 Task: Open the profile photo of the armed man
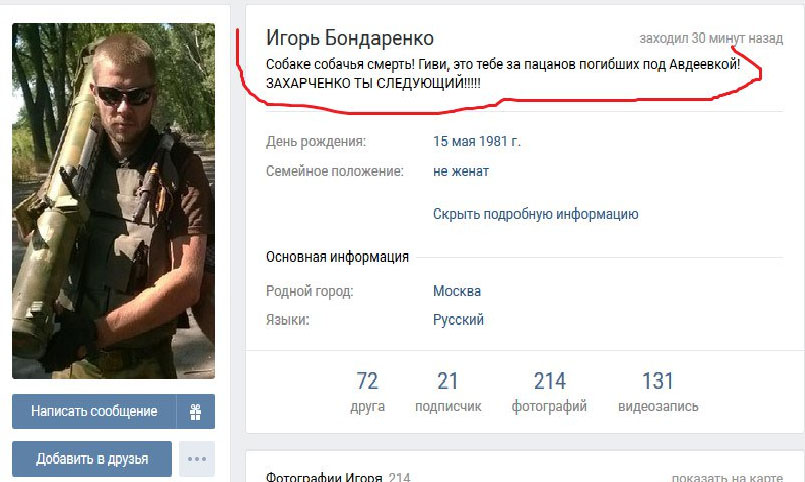click(x=113, y=201)
